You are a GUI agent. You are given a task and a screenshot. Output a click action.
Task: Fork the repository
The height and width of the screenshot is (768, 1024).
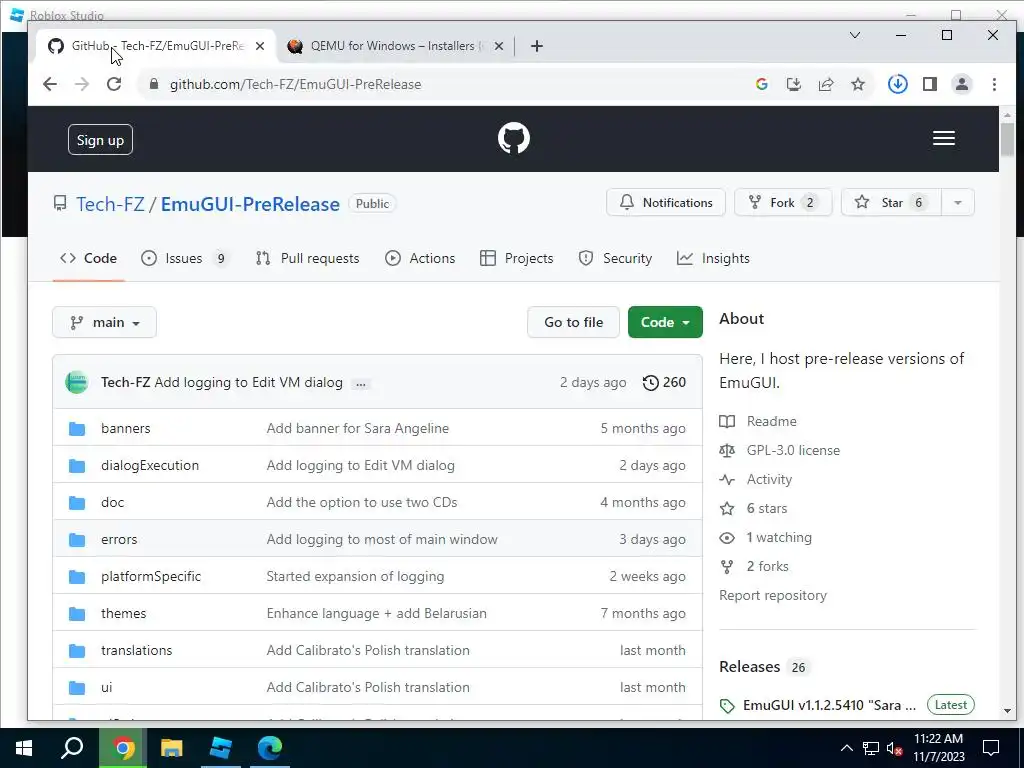[x=783, y=203]
